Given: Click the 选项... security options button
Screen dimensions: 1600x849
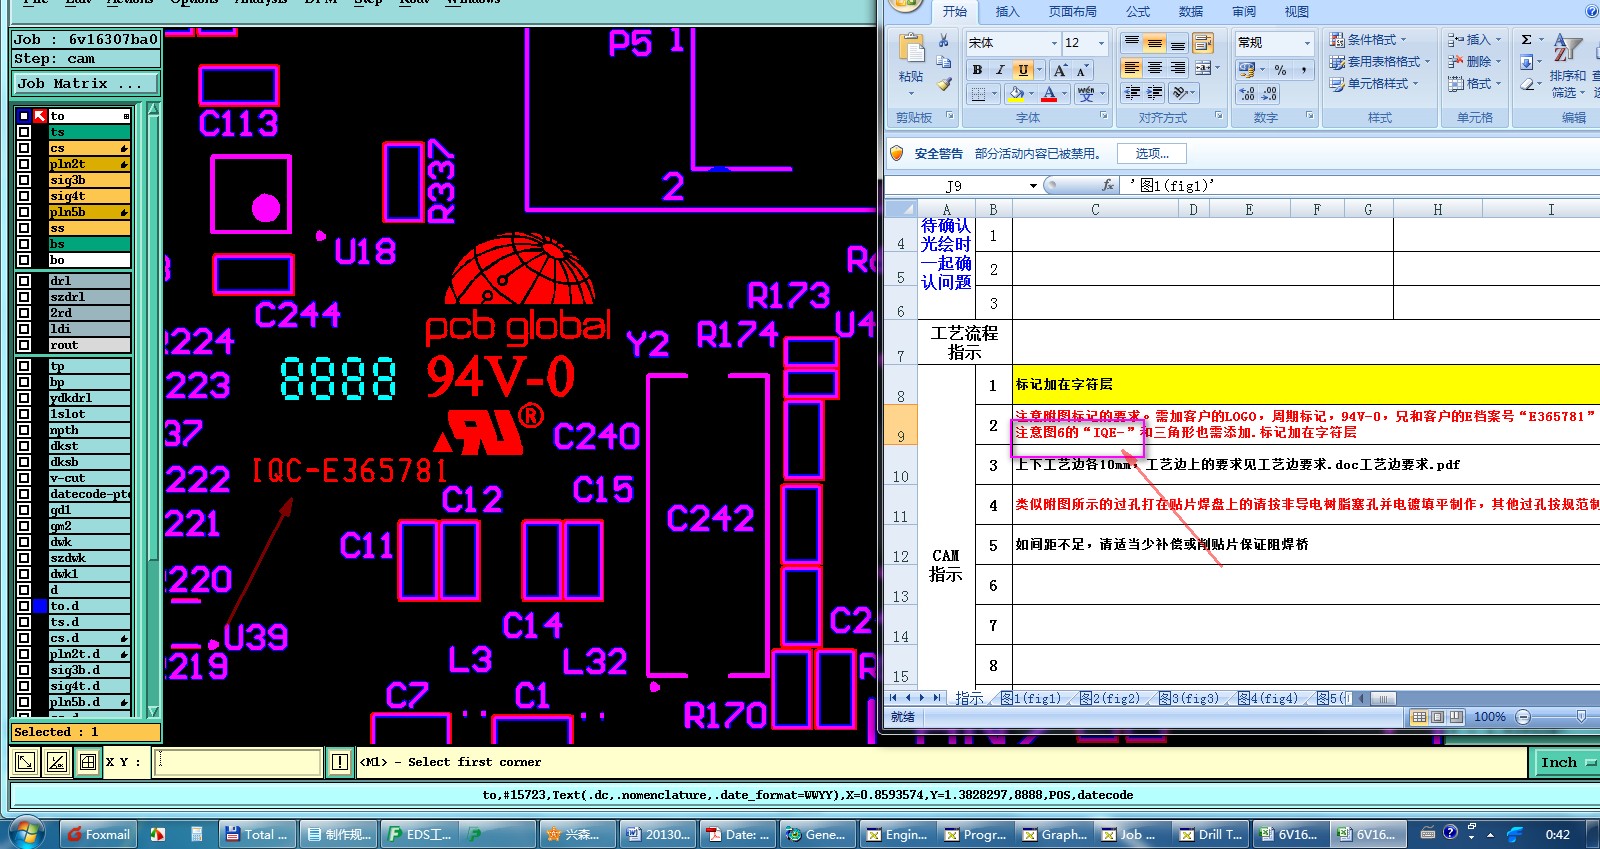Looking at the screenshot, I should [x=1152, y=153].
